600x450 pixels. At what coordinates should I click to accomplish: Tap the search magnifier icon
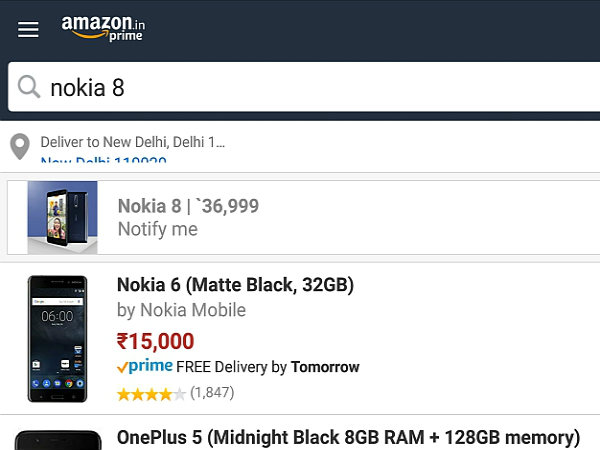[29, 88]
